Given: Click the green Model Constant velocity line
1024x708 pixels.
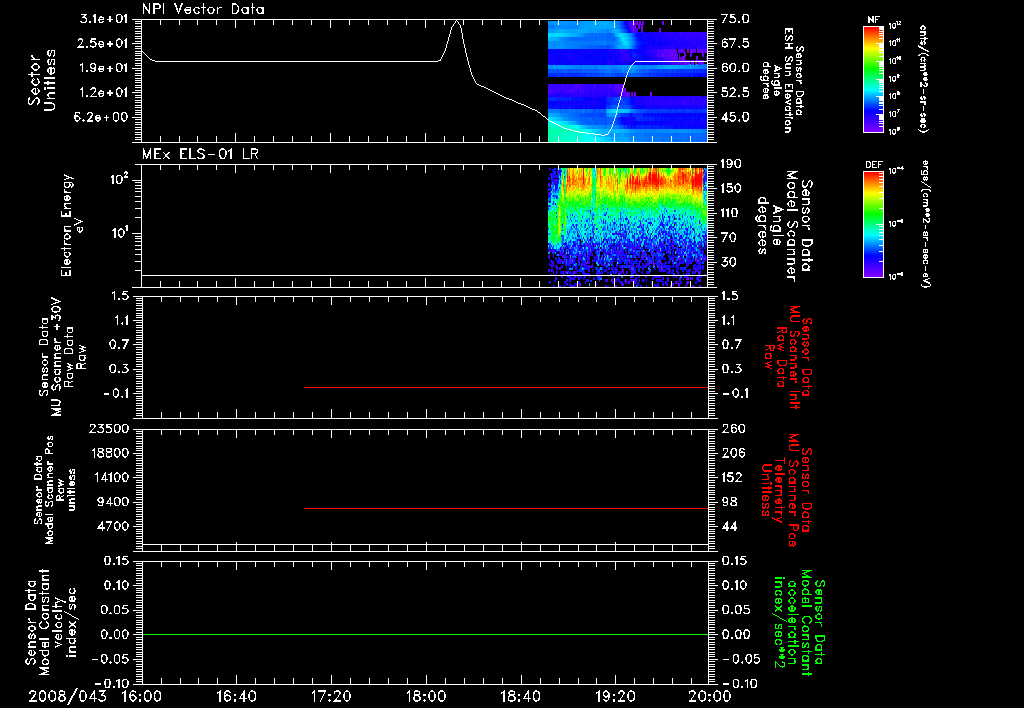Looking at the screenshot, I should coord(425,634).
